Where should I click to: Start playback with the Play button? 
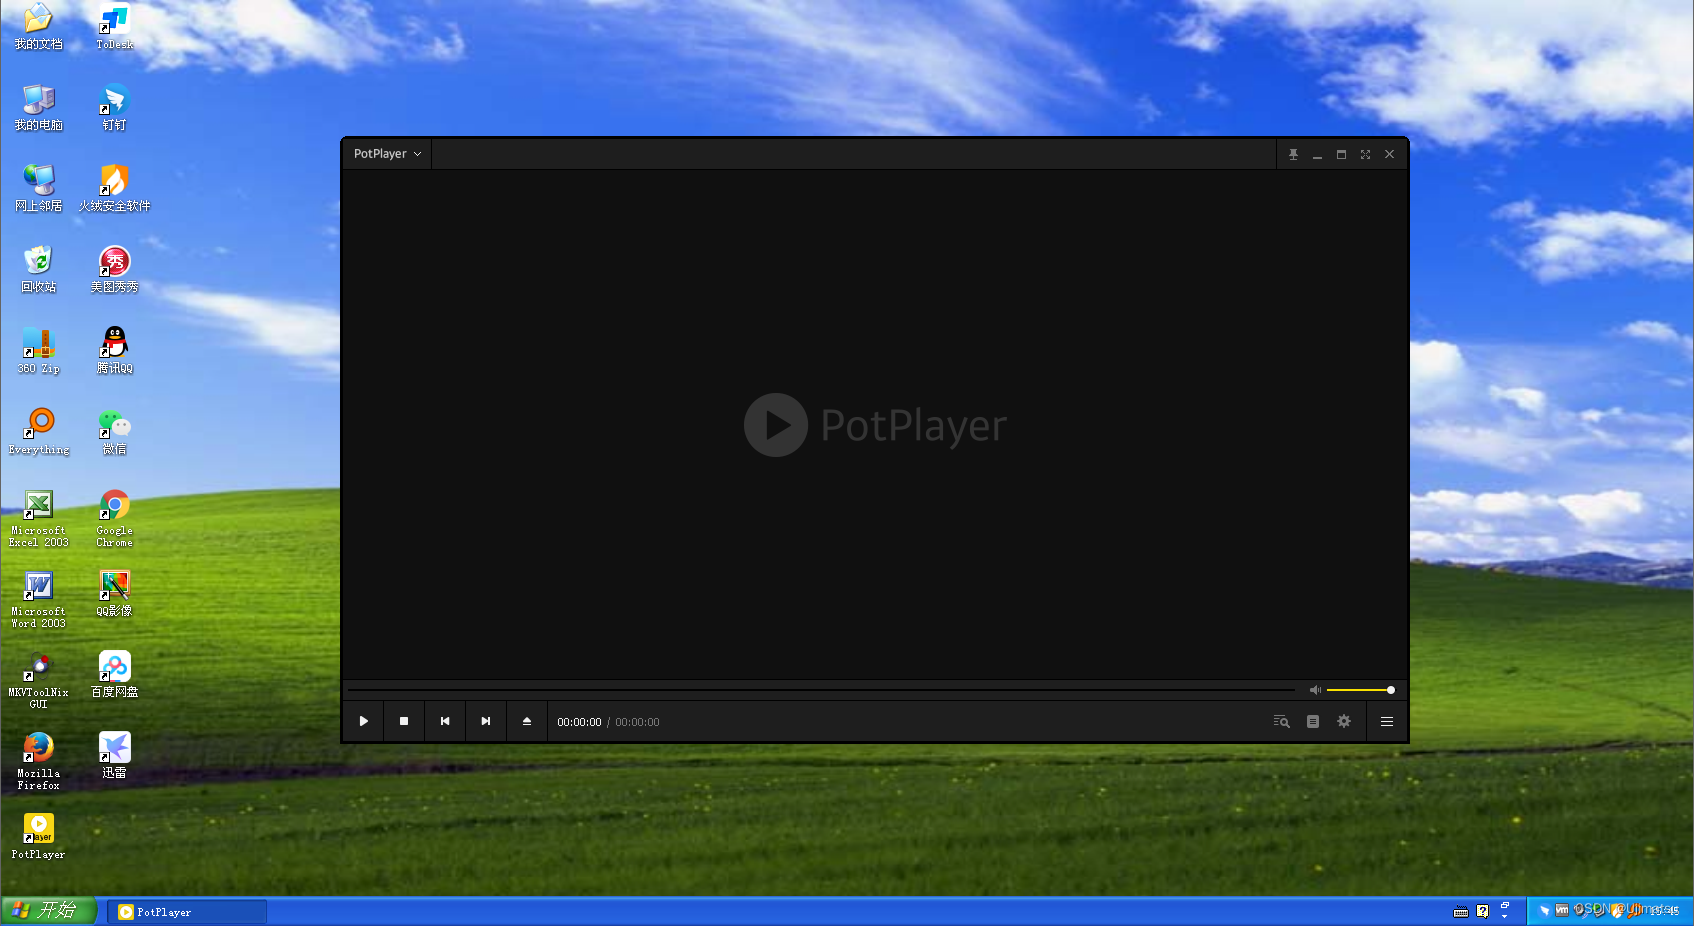pyautogui.click(x=364, y=721)
